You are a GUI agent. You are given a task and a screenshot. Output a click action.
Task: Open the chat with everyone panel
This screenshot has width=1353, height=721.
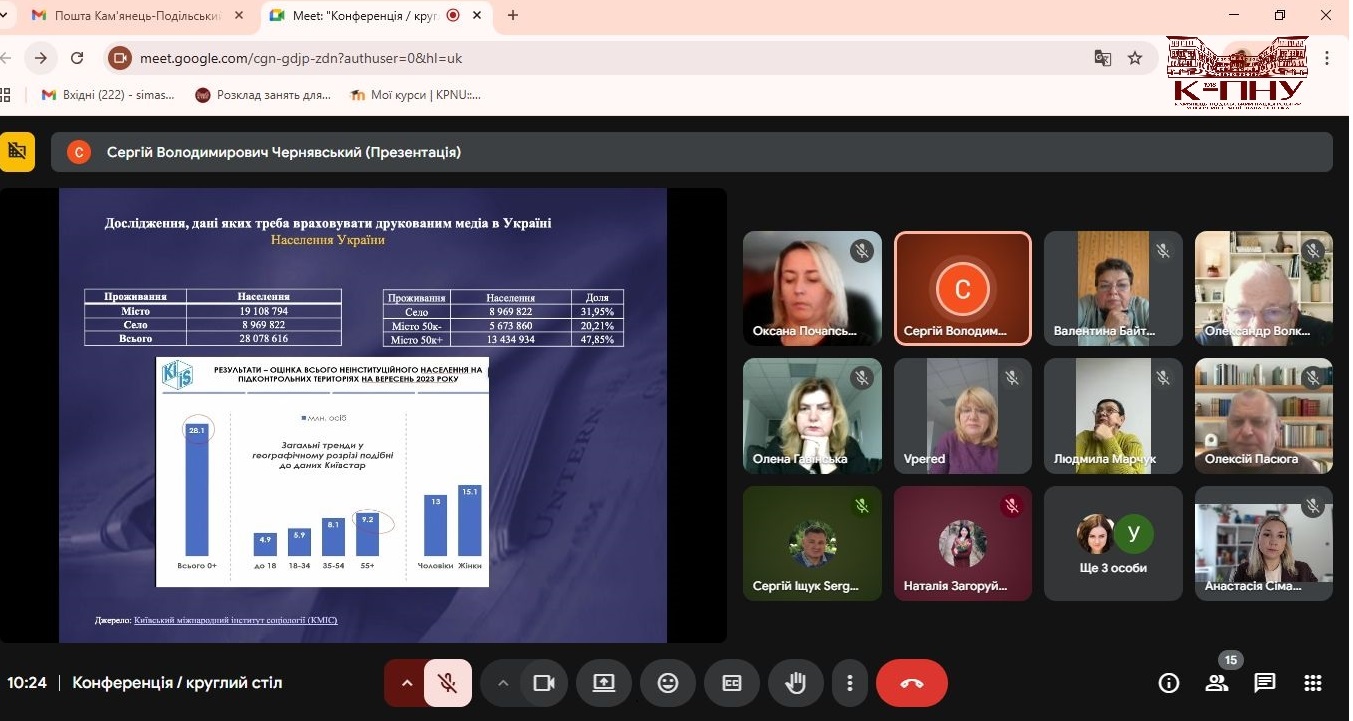coord(1265,683)
